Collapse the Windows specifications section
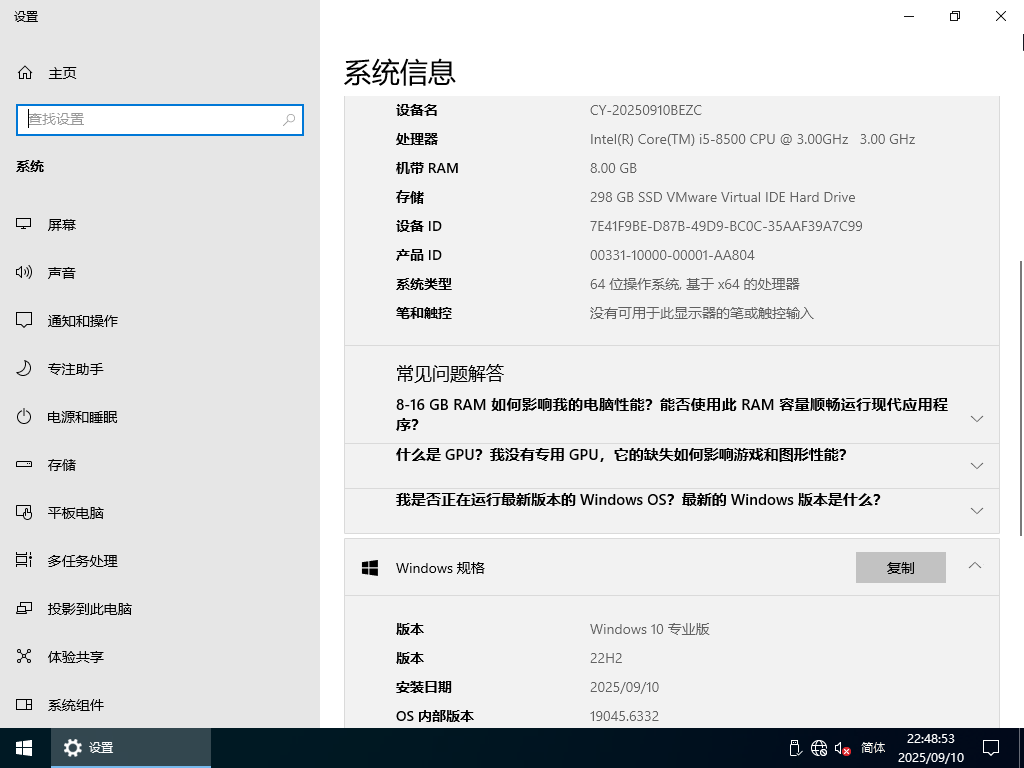This screenshot has height=768, width=1024. [x=975, y=566]
